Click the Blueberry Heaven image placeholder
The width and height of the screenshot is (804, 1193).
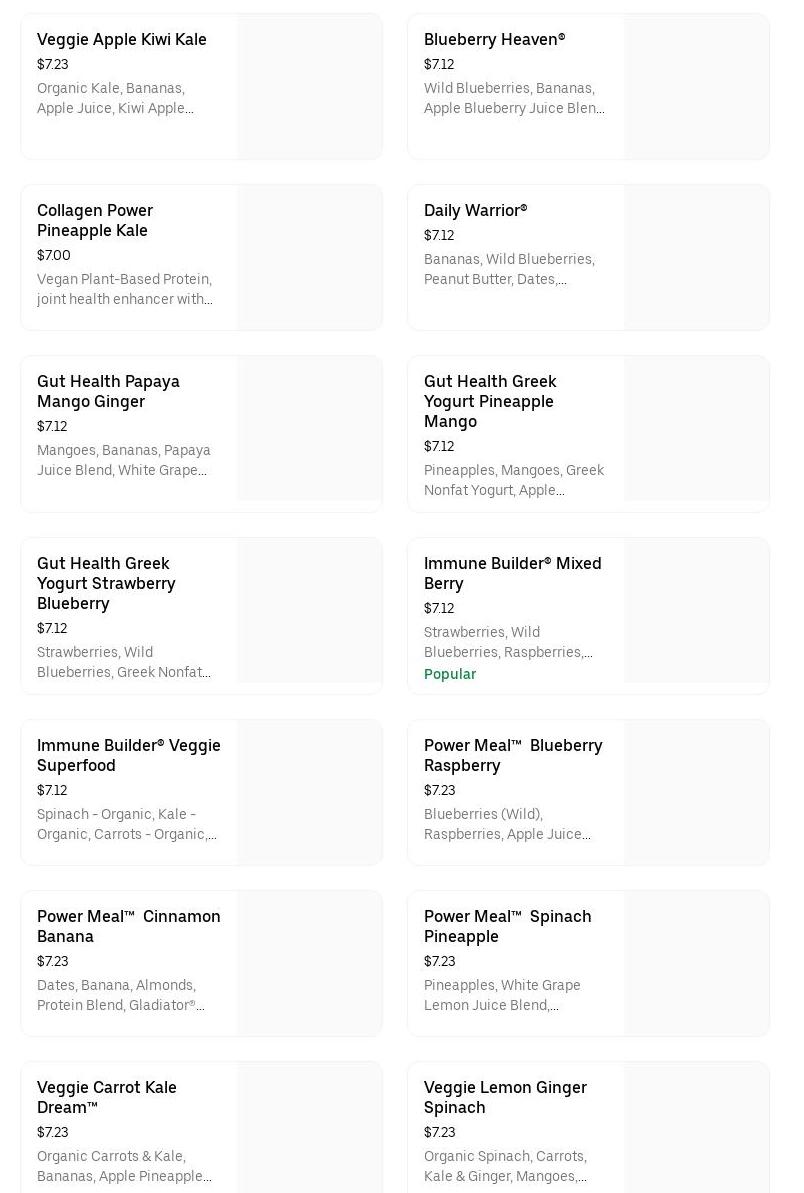696,87
